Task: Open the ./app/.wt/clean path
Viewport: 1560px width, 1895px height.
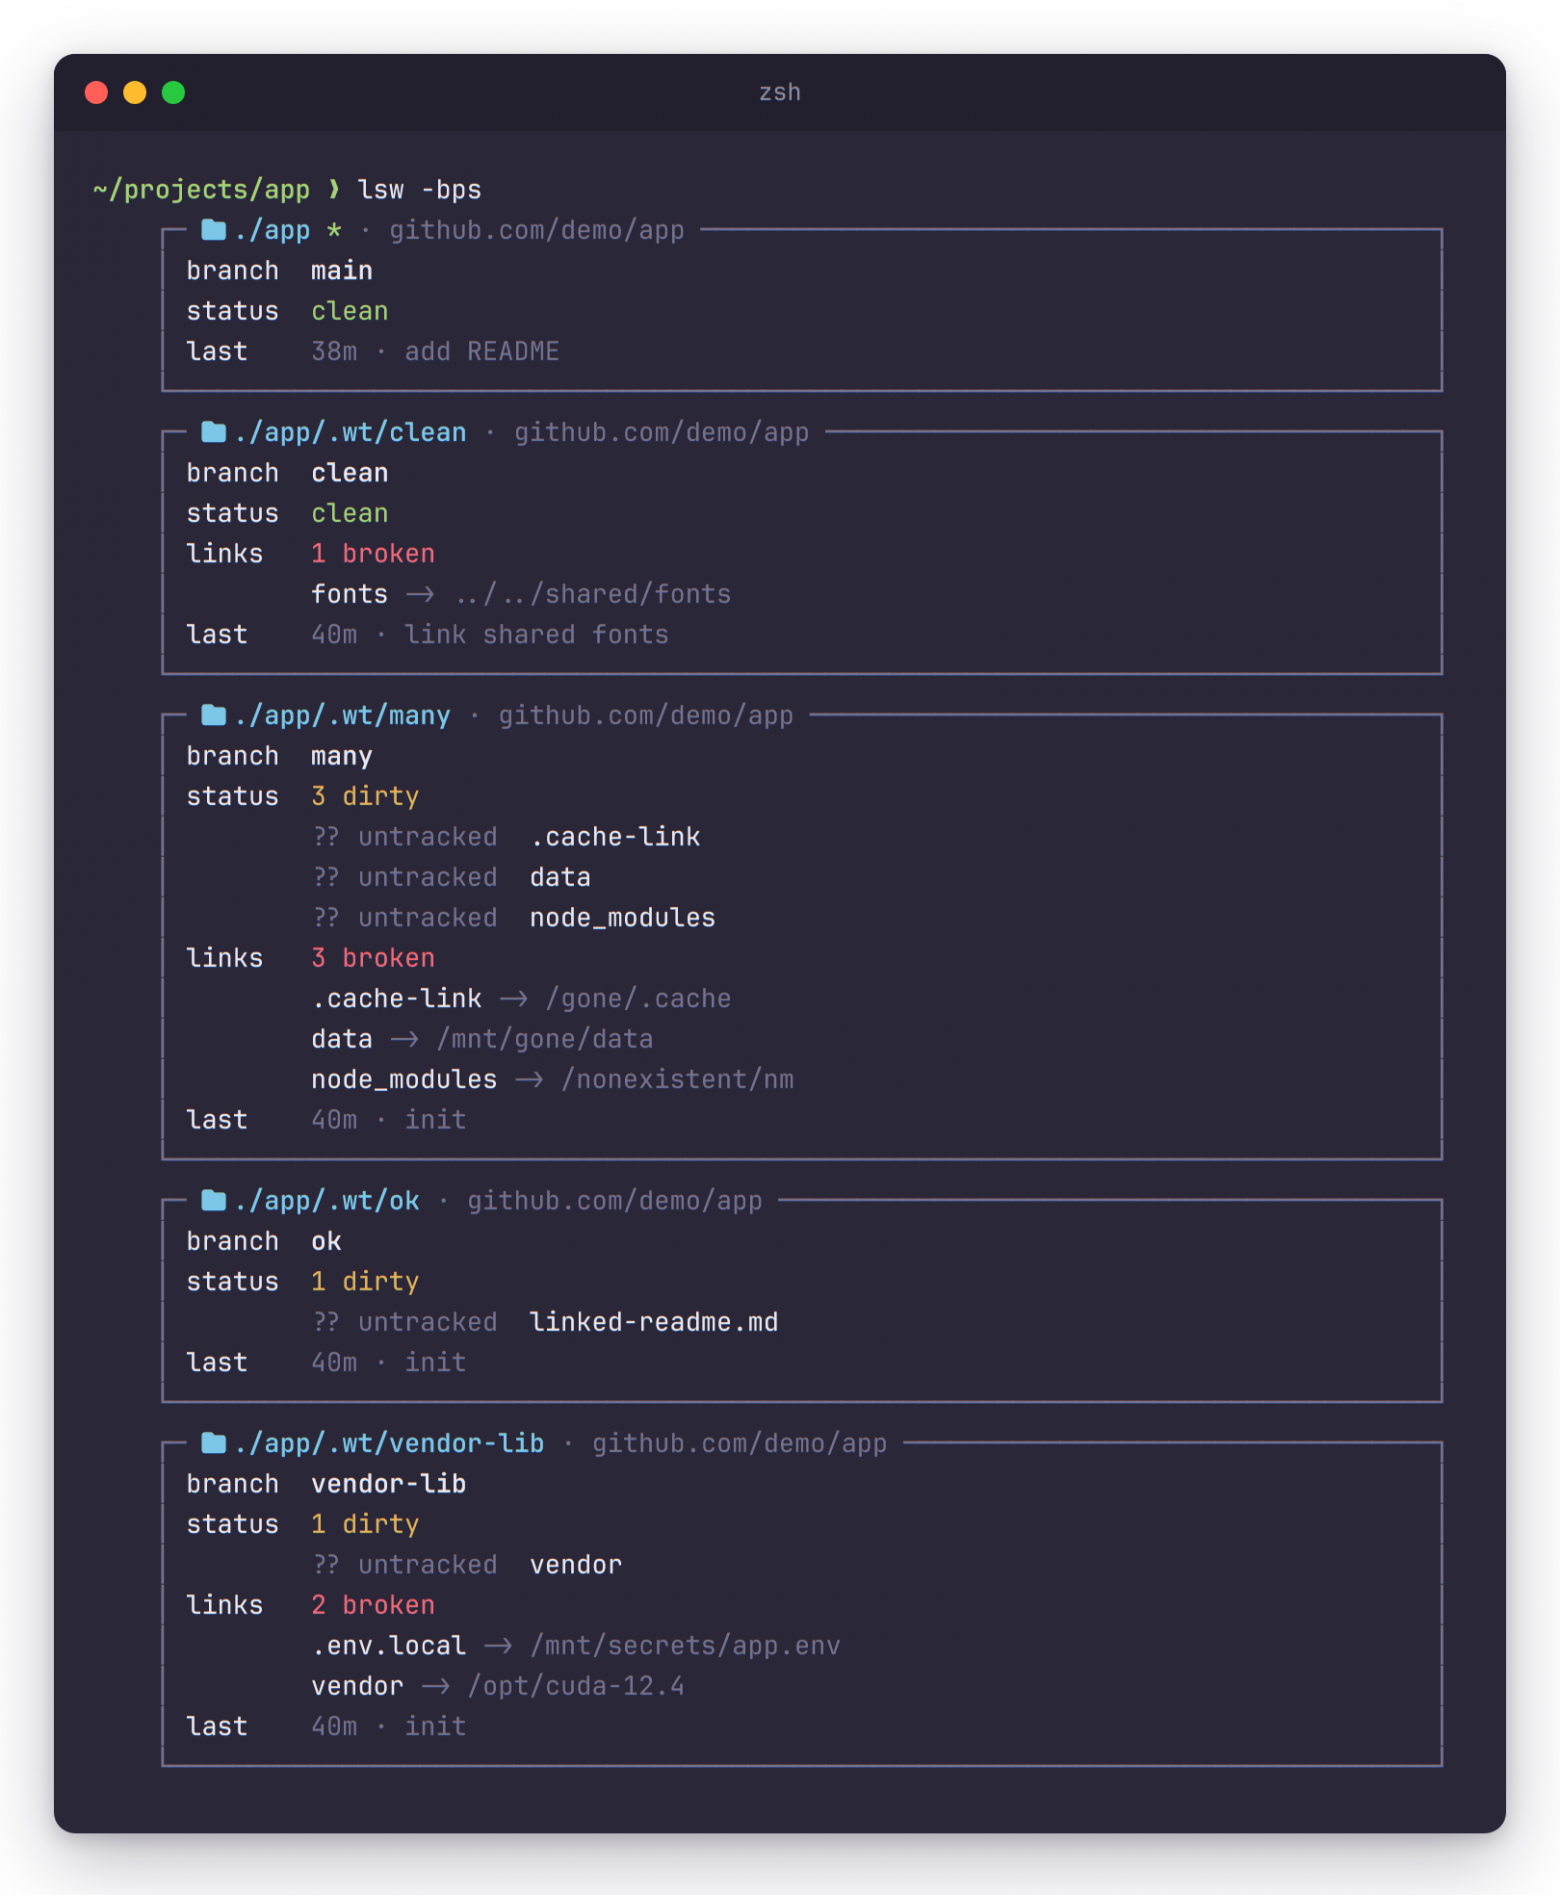Action: click(350, 432)
